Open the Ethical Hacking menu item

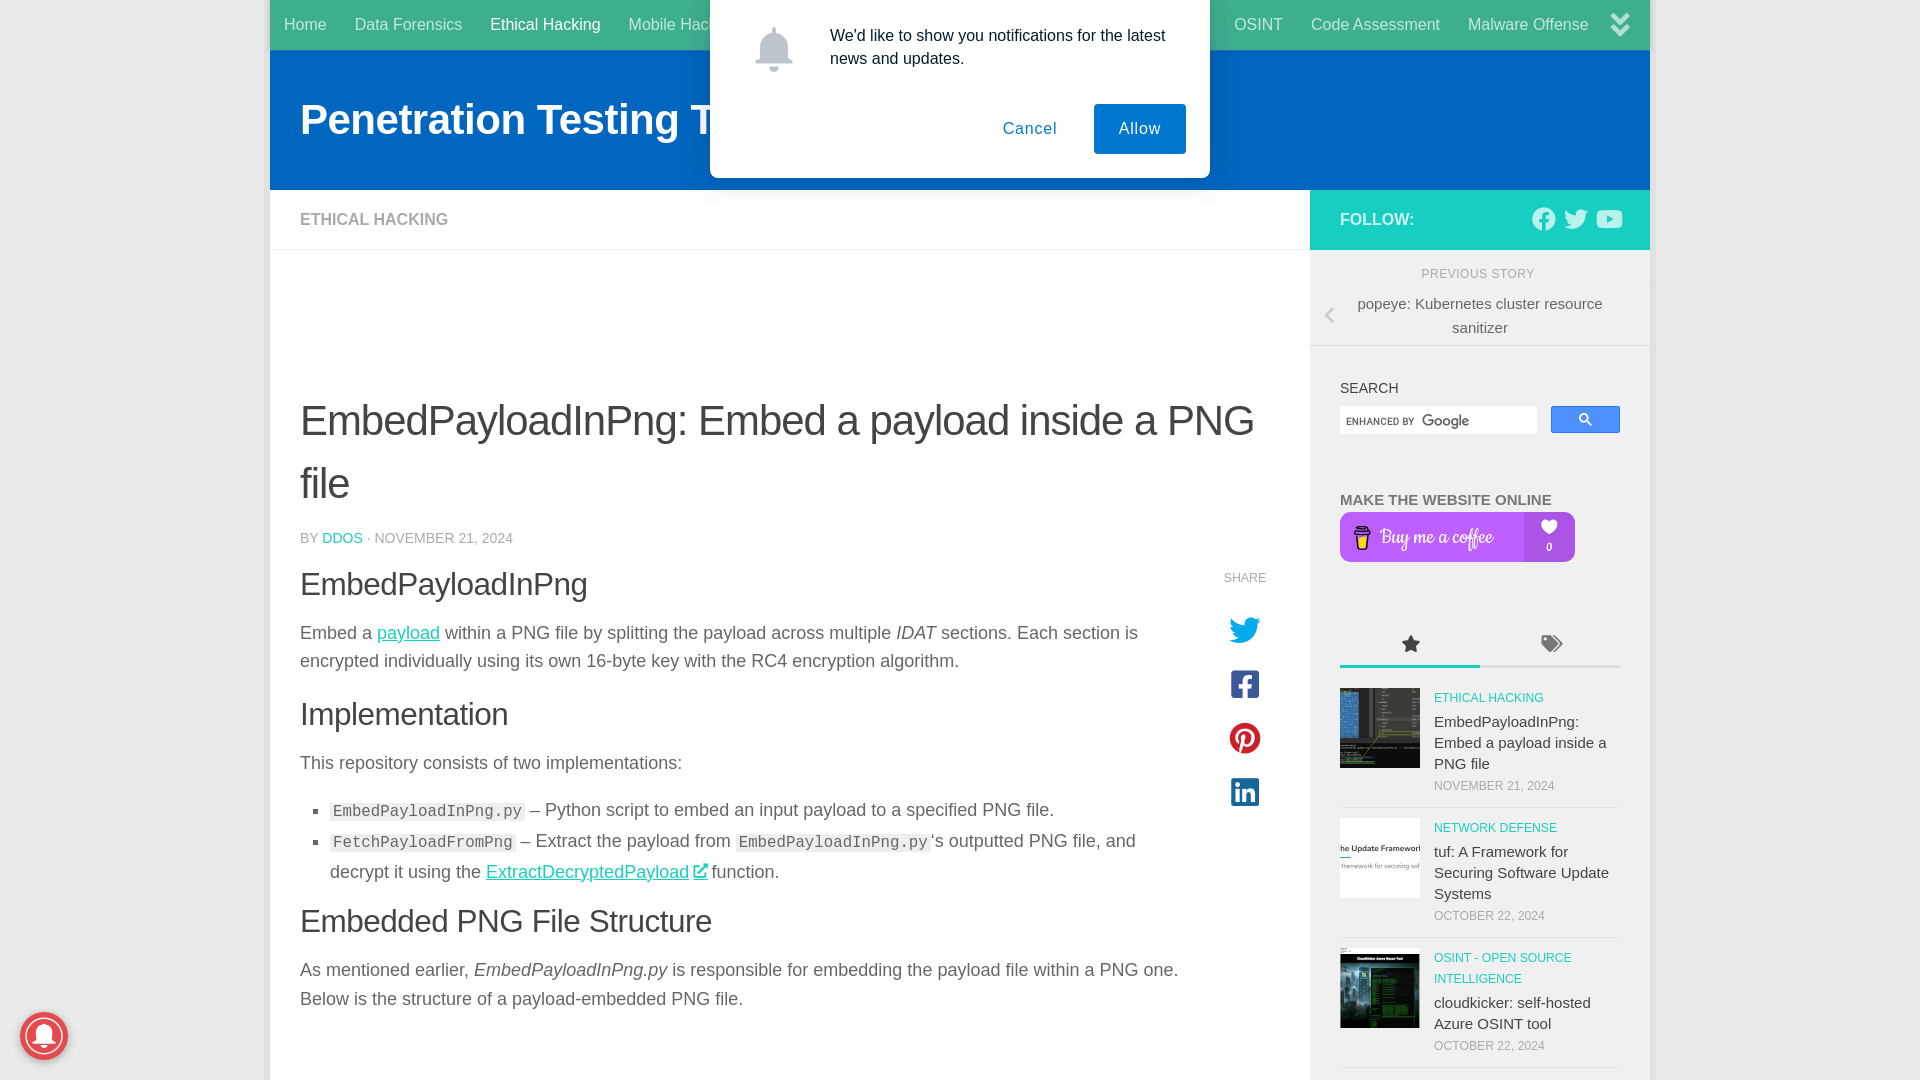click(x=545, y=24)
